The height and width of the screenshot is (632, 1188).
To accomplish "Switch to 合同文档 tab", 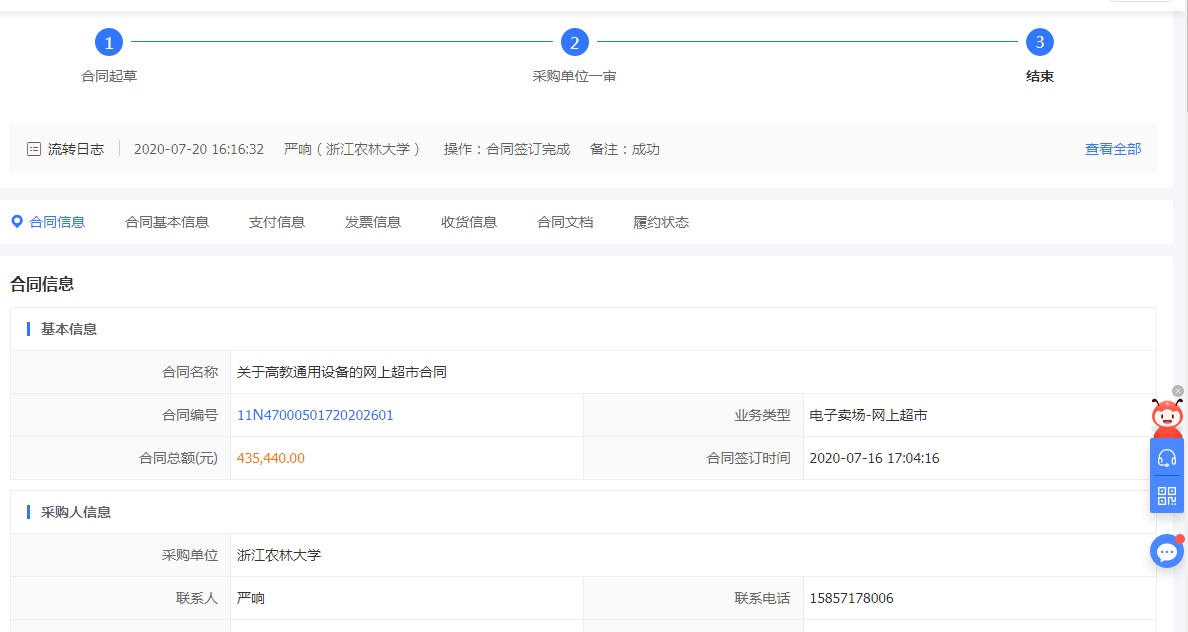I will click(565, 222).
